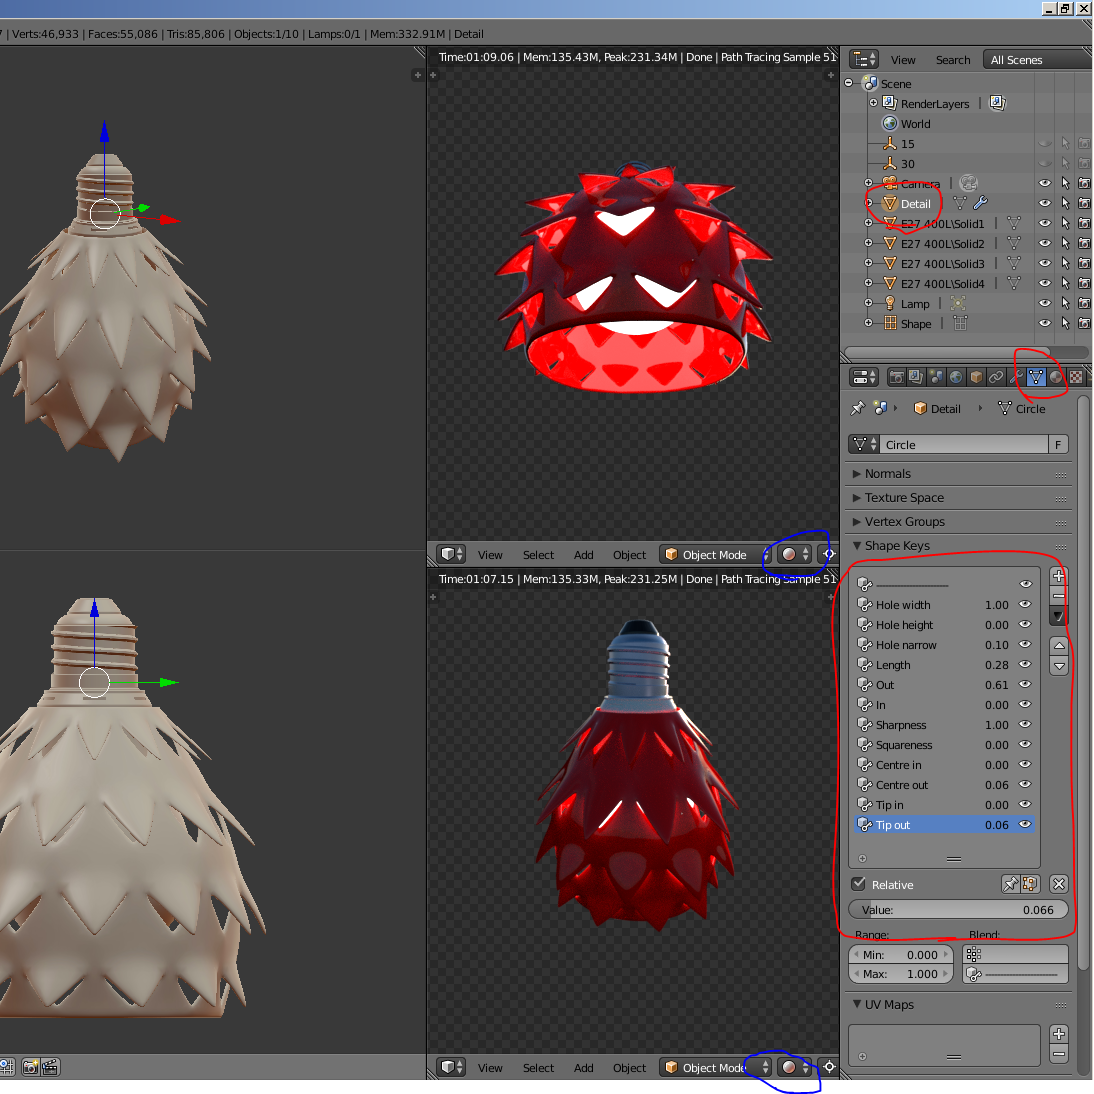Click the F fake user button
The image size is (1094, 1094).
click(x=1058, y=445)
